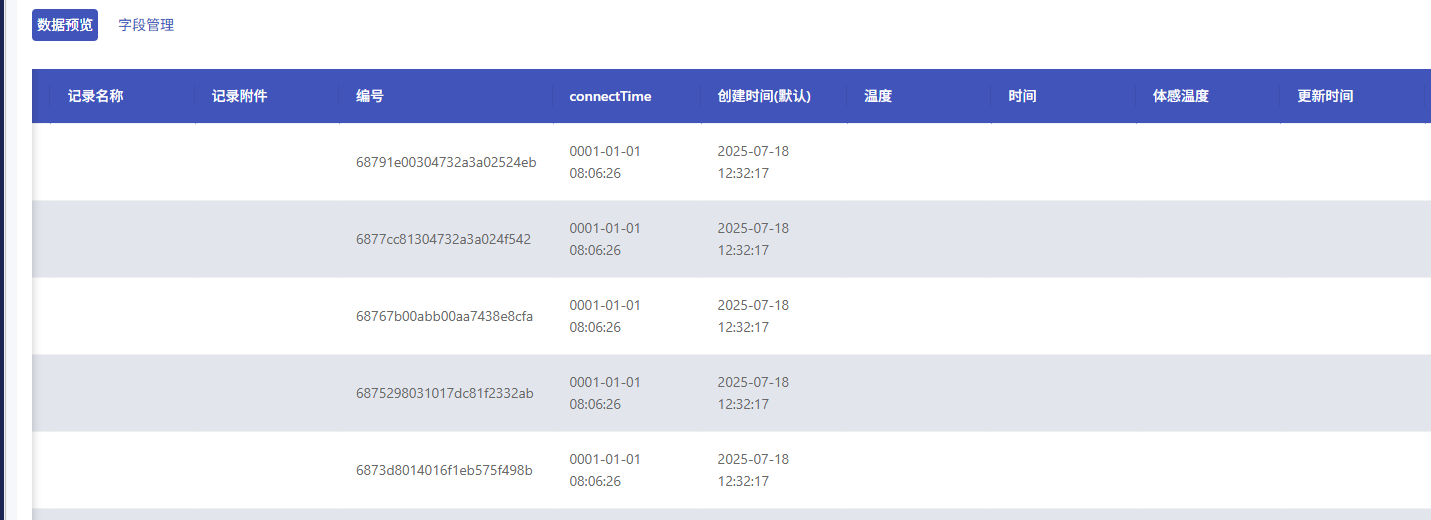This screenshot has height=520, width=1431.
Task: Open the 字段管理 tab
Action: tap(146, 25)
